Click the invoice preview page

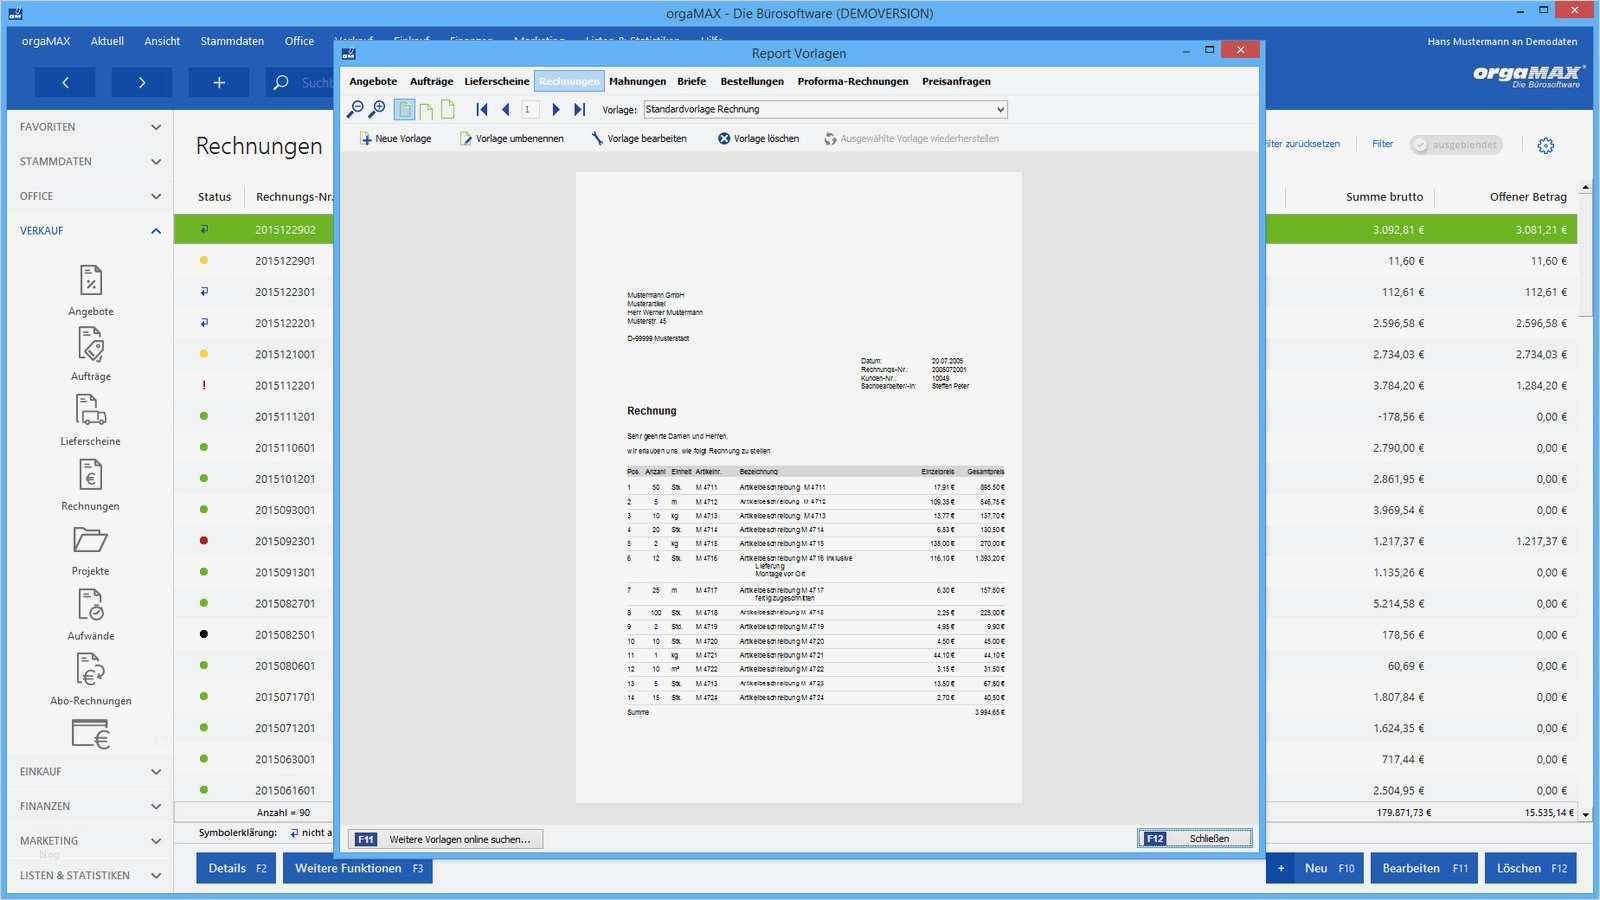(x=798, y=487)
